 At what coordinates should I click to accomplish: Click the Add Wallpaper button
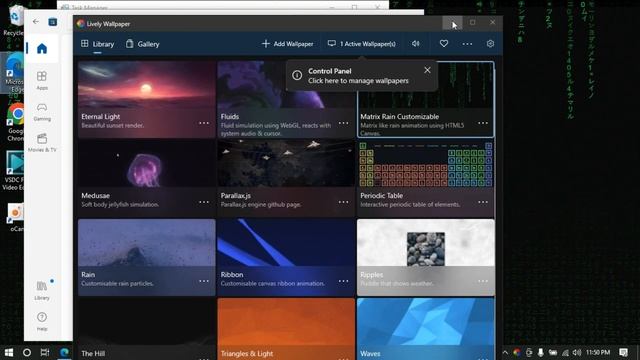coord(287,44)
